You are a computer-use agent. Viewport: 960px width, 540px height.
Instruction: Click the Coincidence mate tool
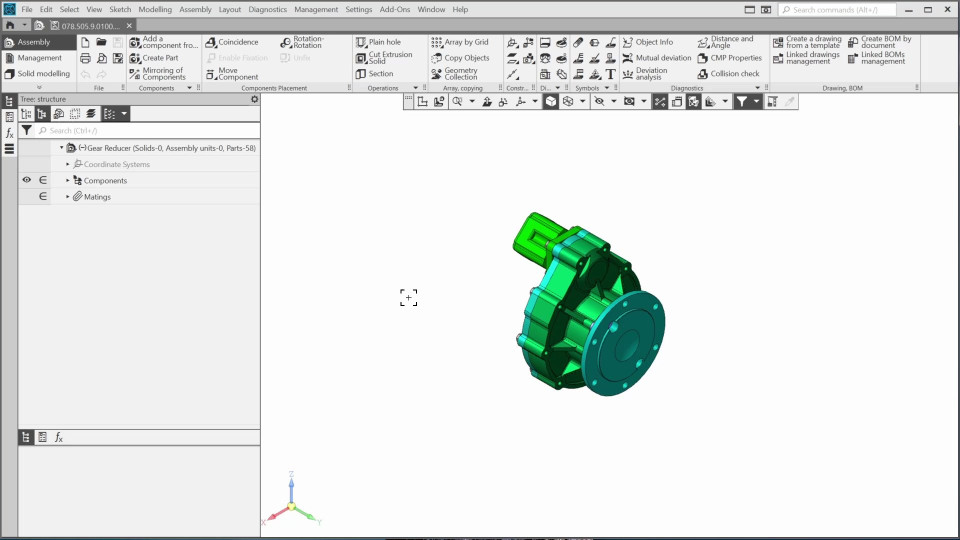pyautogui.click(x=232, y=42)
